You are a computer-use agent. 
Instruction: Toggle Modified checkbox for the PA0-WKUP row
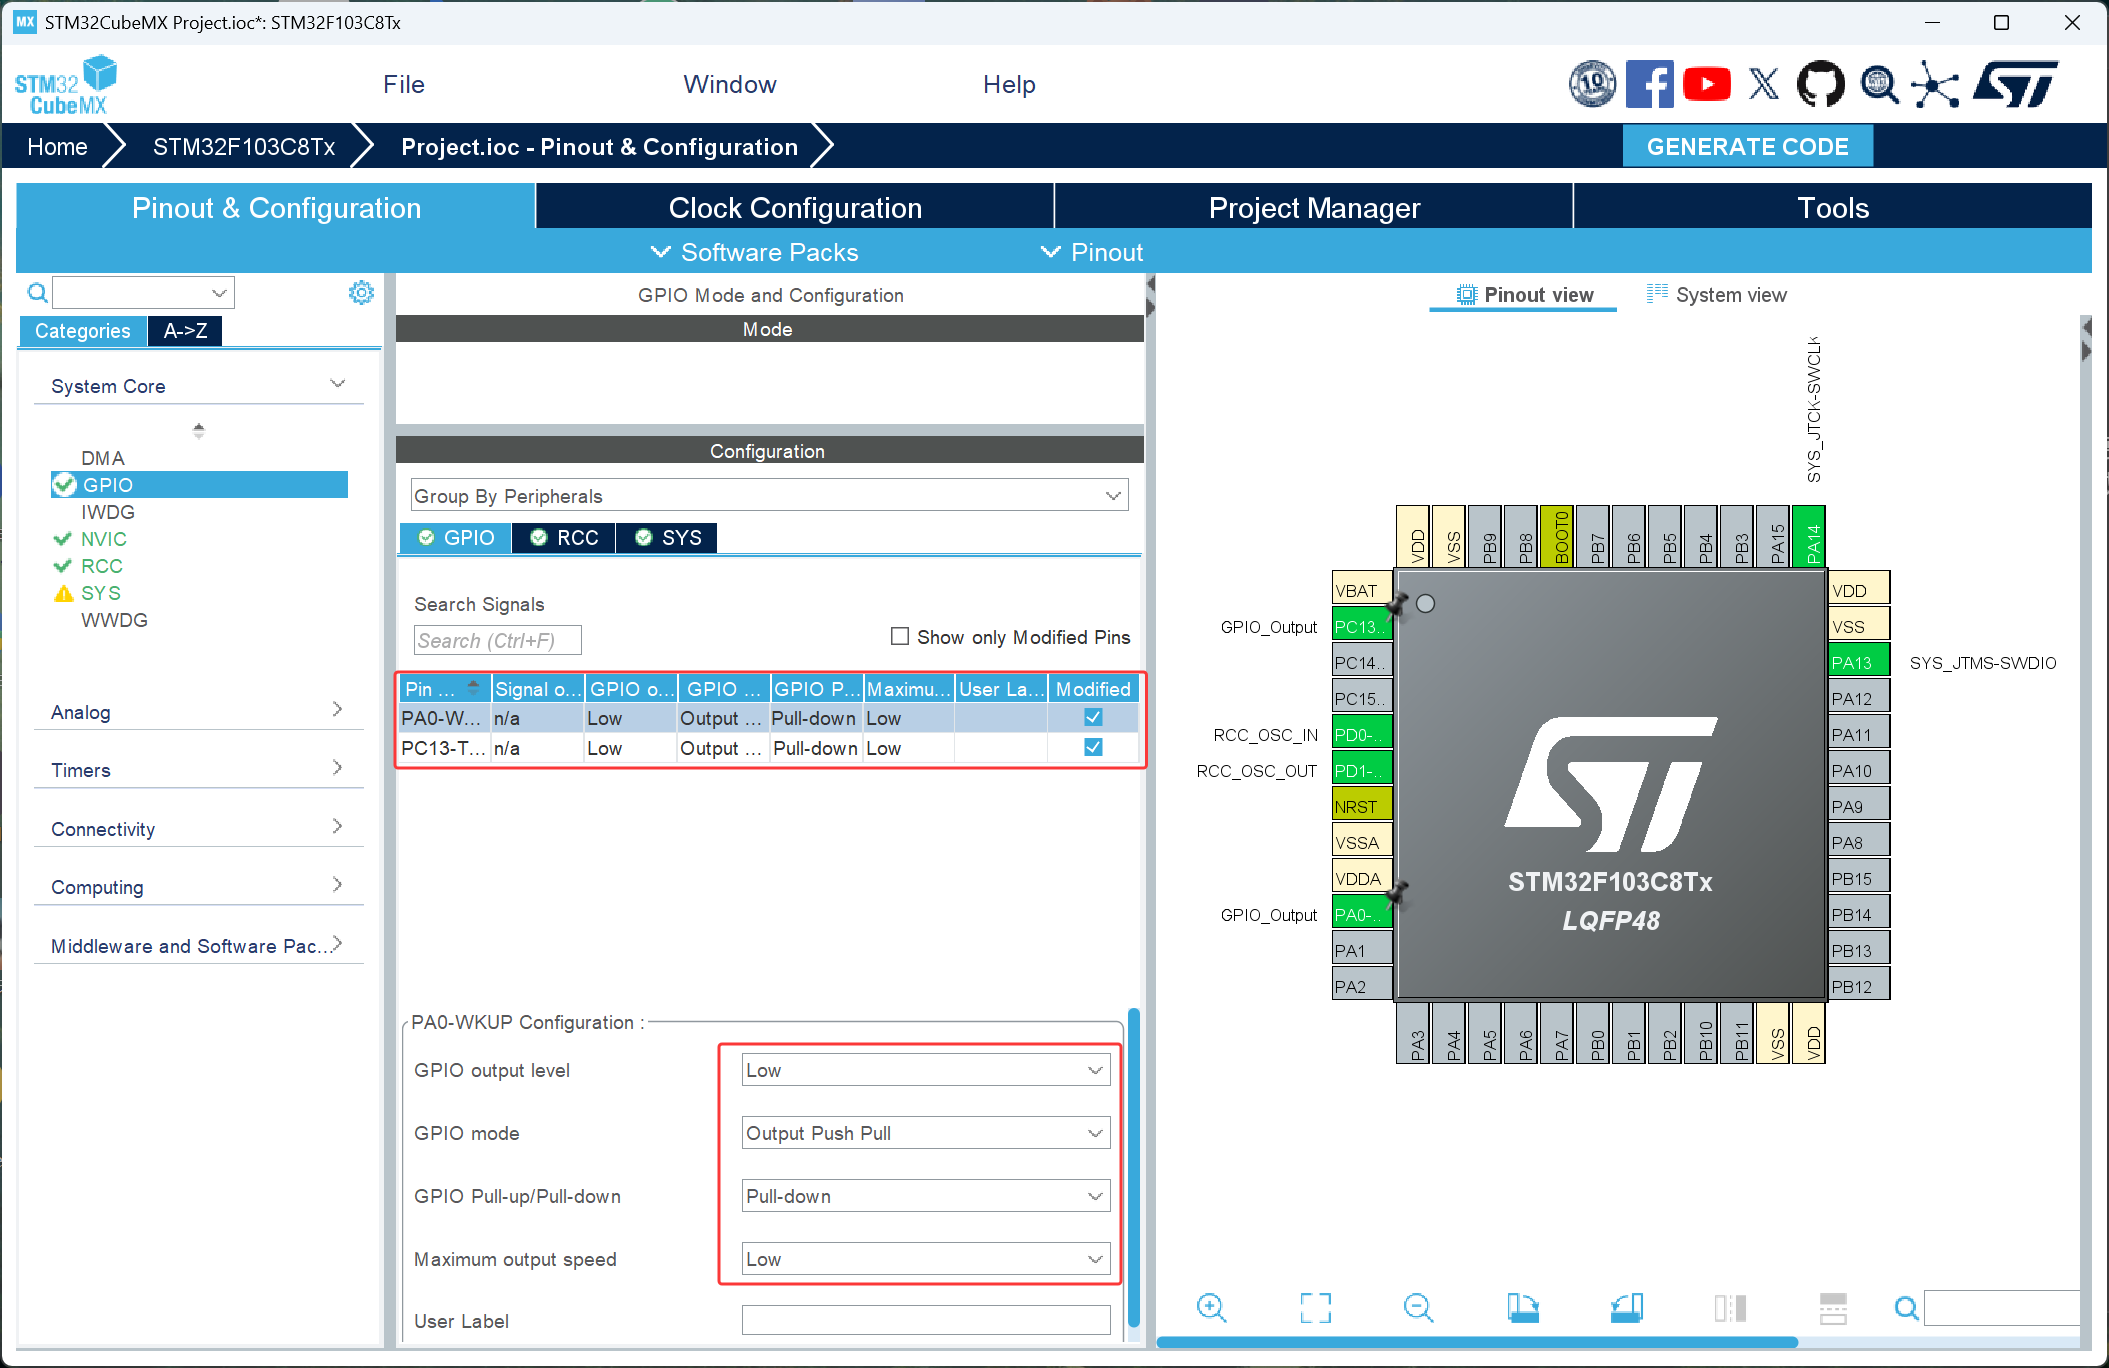[1093, 718]
